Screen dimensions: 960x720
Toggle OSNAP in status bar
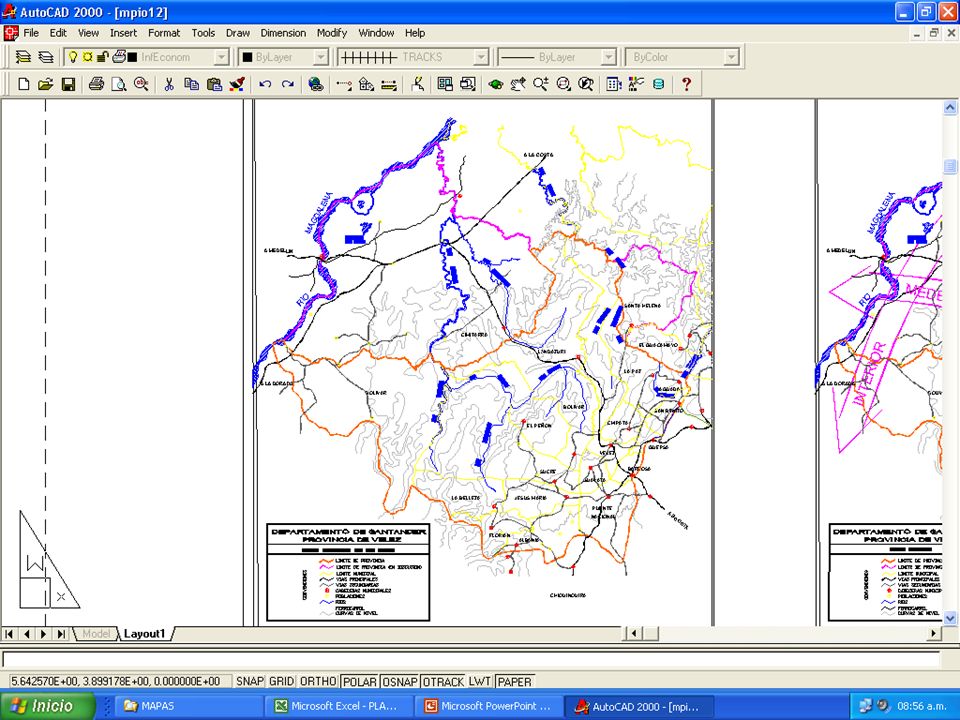coord(400,681)
